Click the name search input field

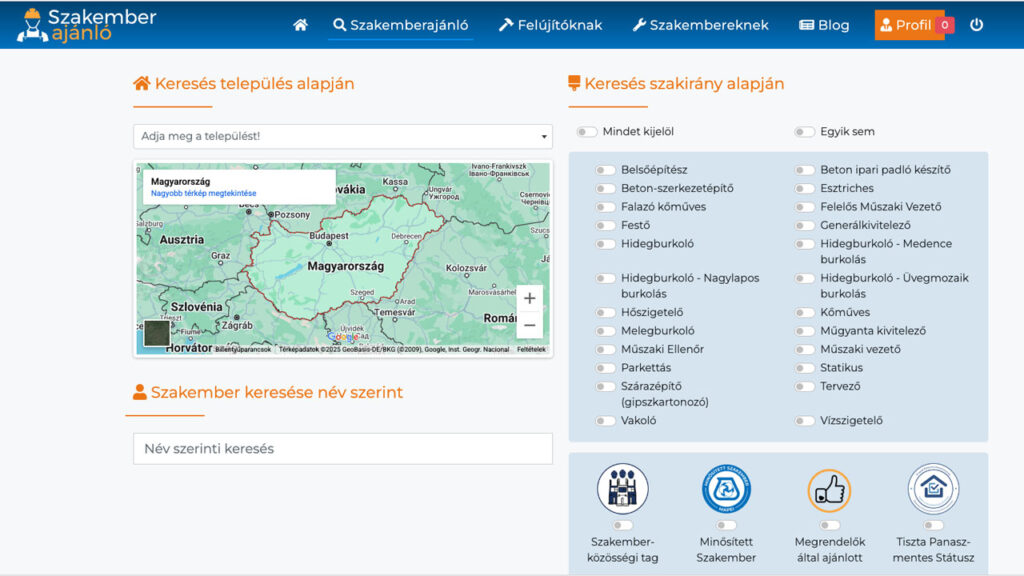(343, 449)
